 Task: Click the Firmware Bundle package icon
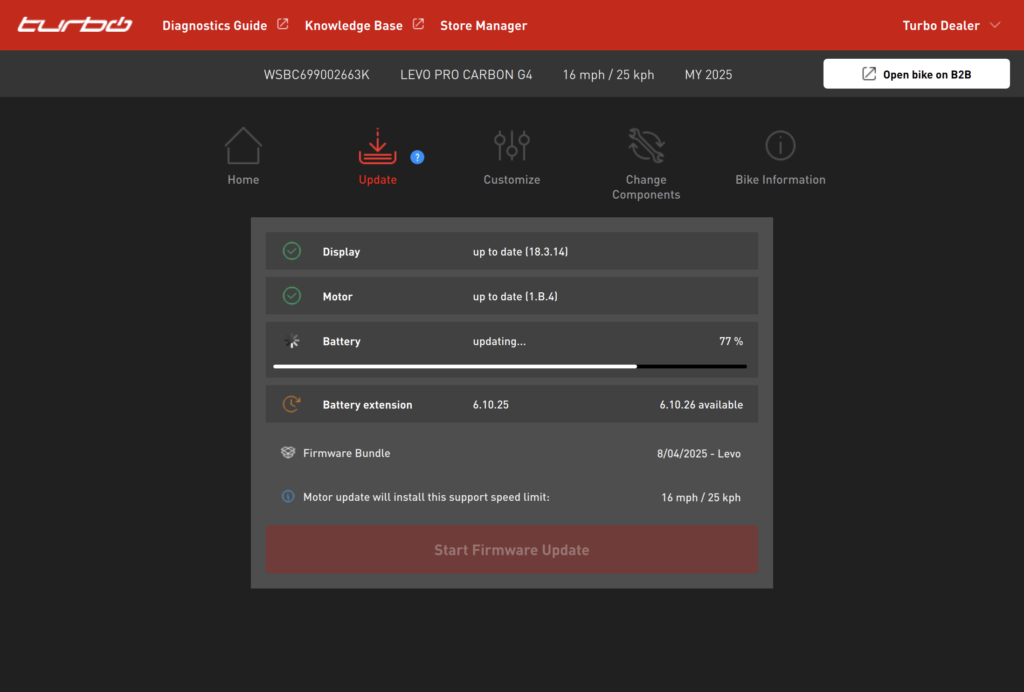coord(288,453)
